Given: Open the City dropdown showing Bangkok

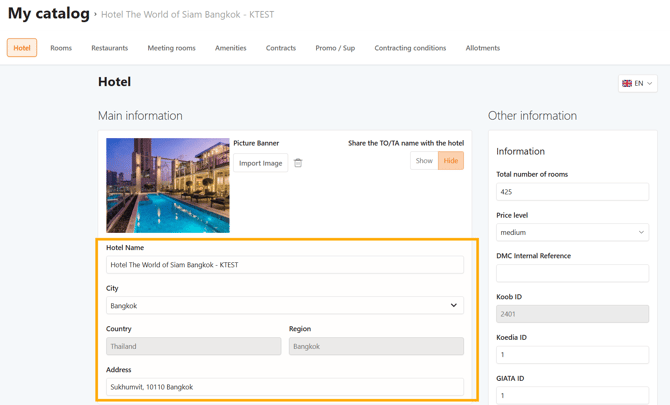Looking at the screenshot, I should point(284,306).
